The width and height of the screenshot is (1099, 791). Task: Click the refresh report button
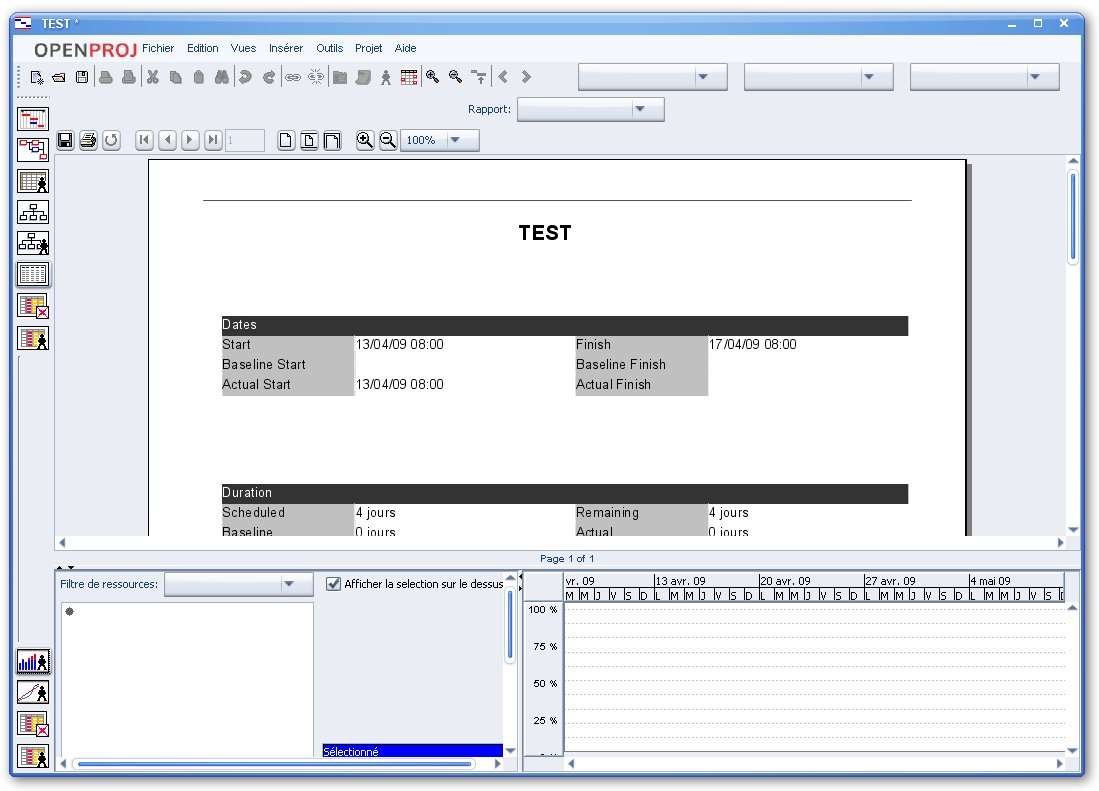pyautogui.click(x=111, y=141)
